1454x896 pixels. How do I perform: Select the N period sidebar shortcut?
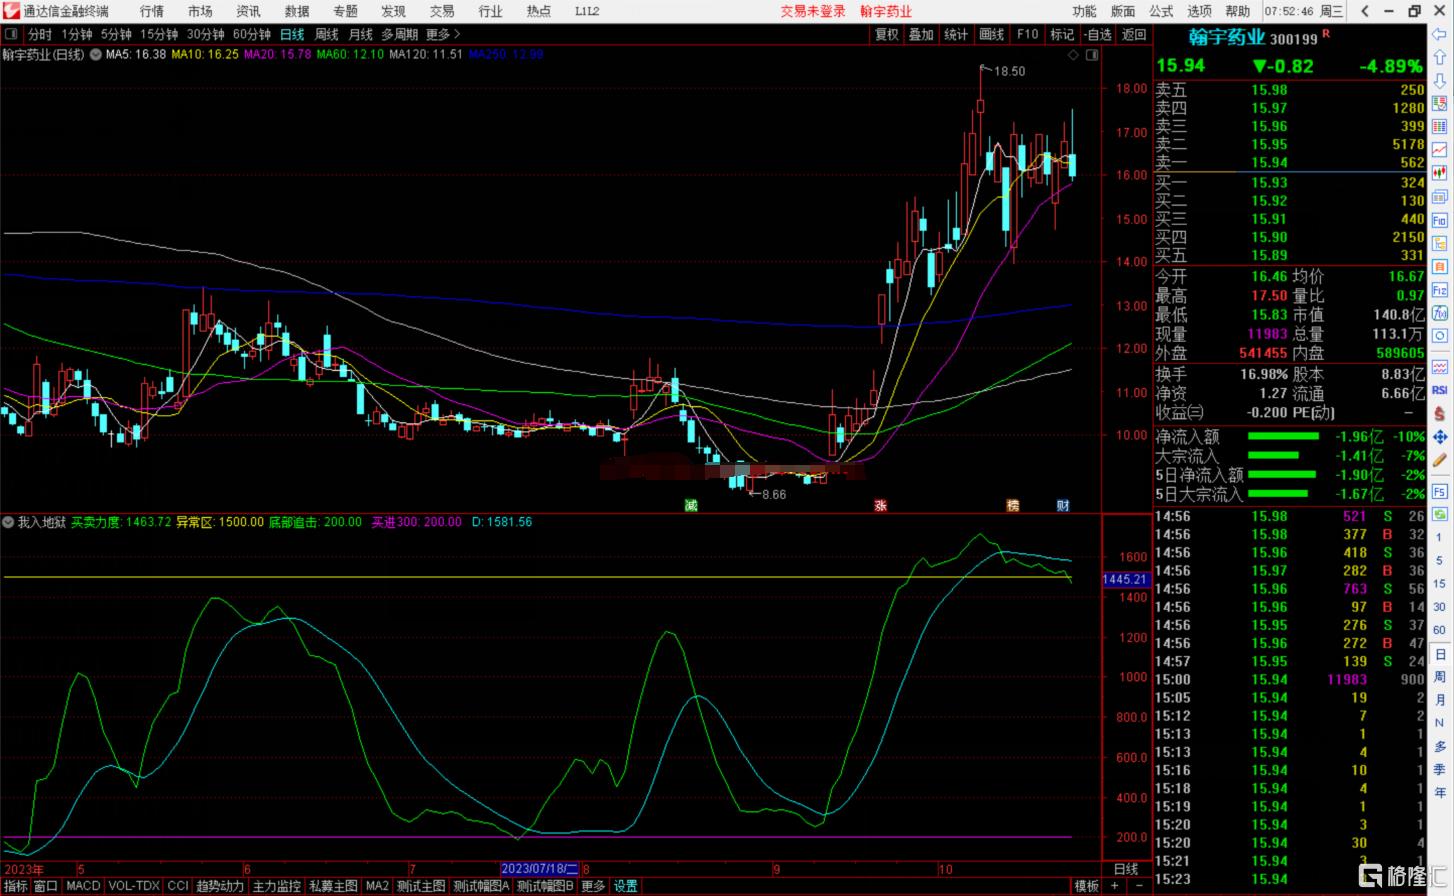point(1440,723)
